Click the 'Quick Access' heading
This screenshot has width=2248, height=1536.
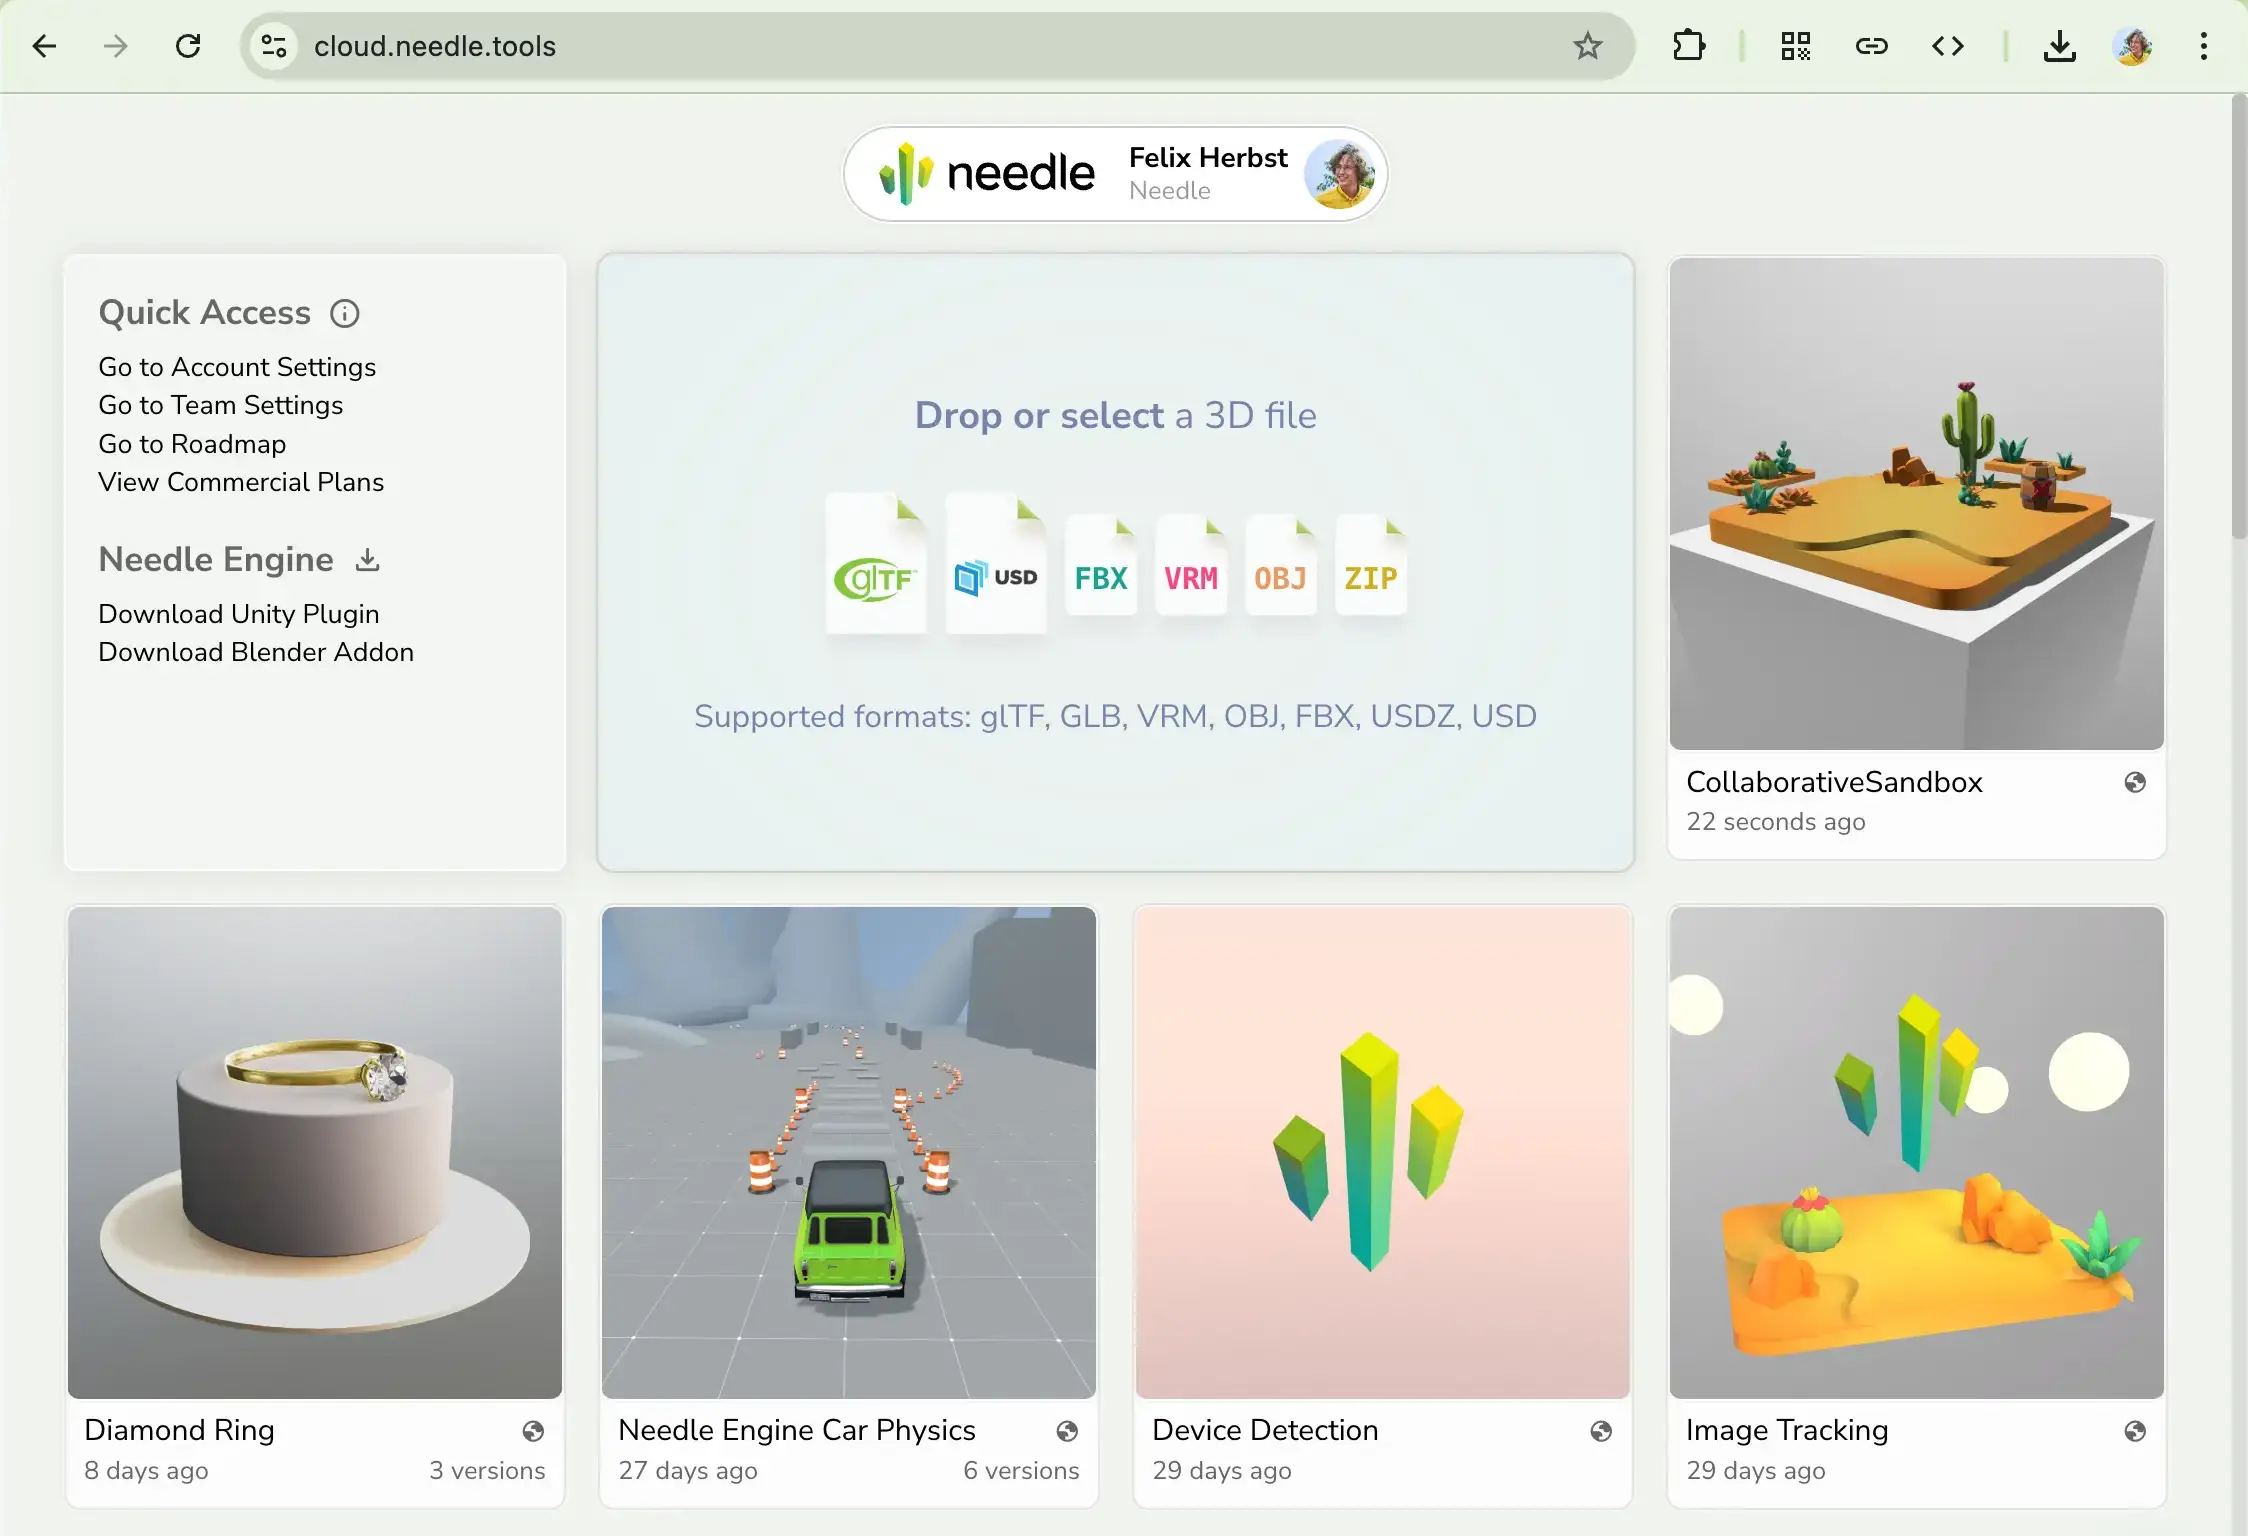coord(204,313)
